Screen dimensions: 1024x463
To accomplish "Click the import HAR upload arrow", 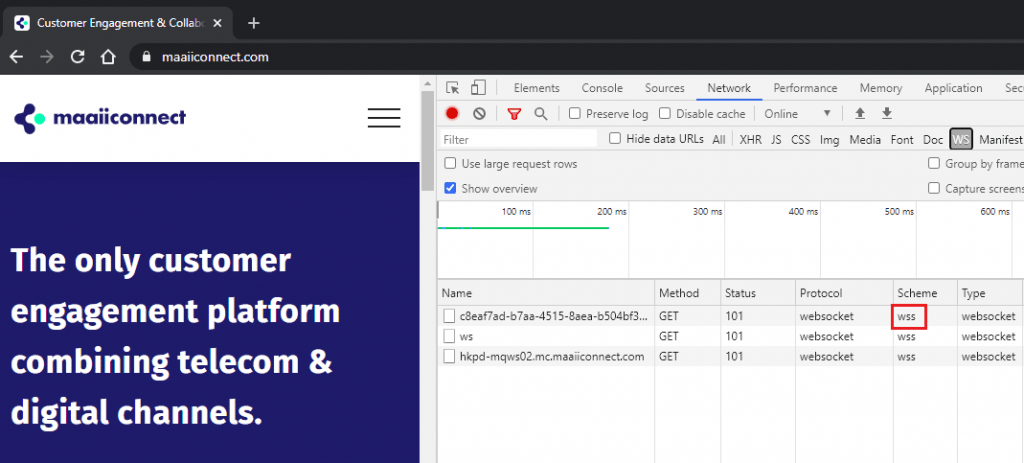I will 860,114.
